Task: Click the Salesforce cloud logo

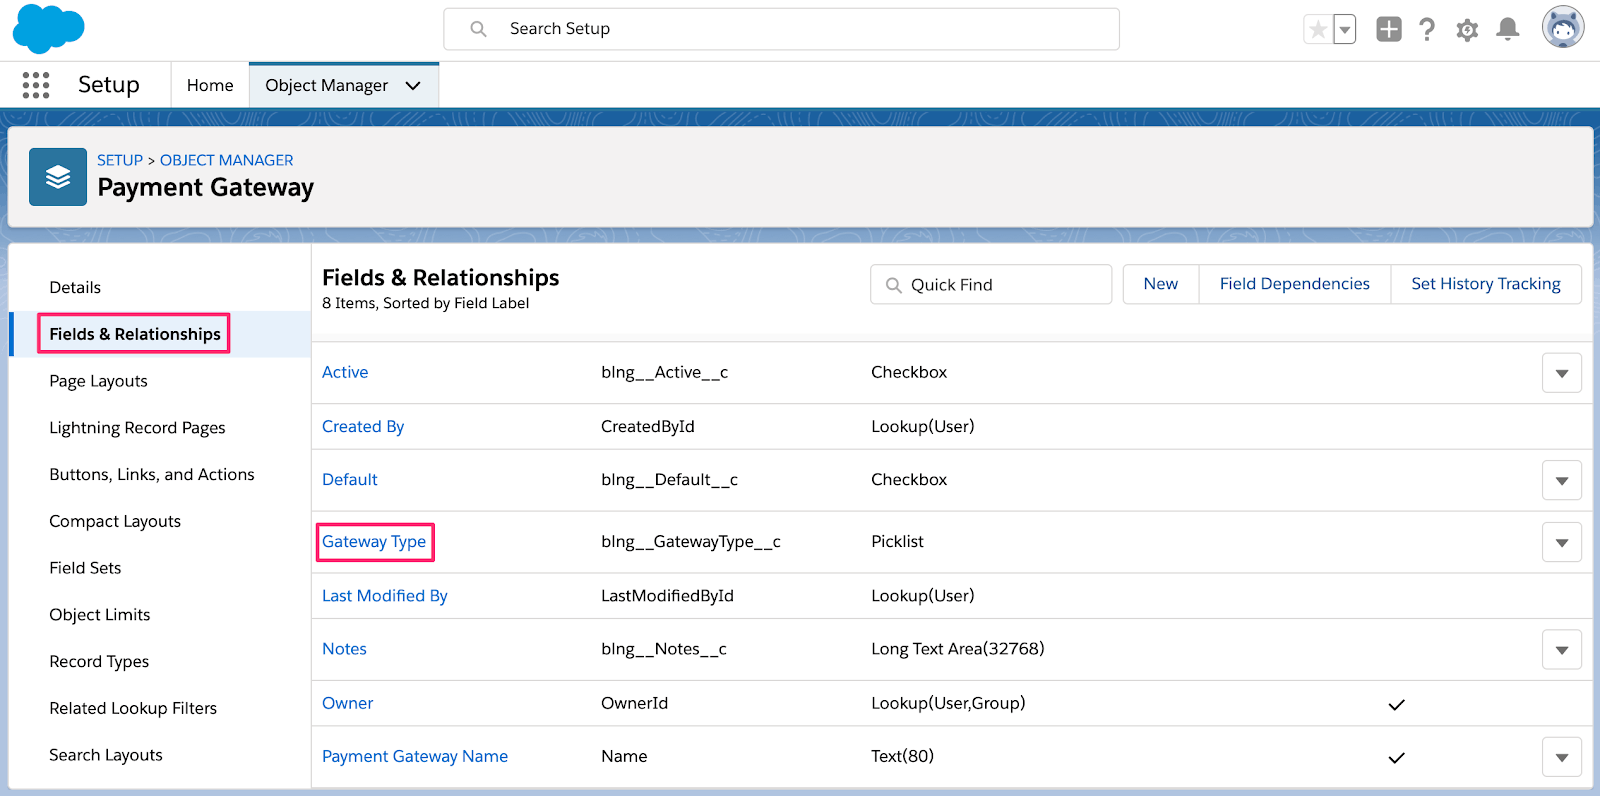Action: pyautogui.click(x=48, y=29)
